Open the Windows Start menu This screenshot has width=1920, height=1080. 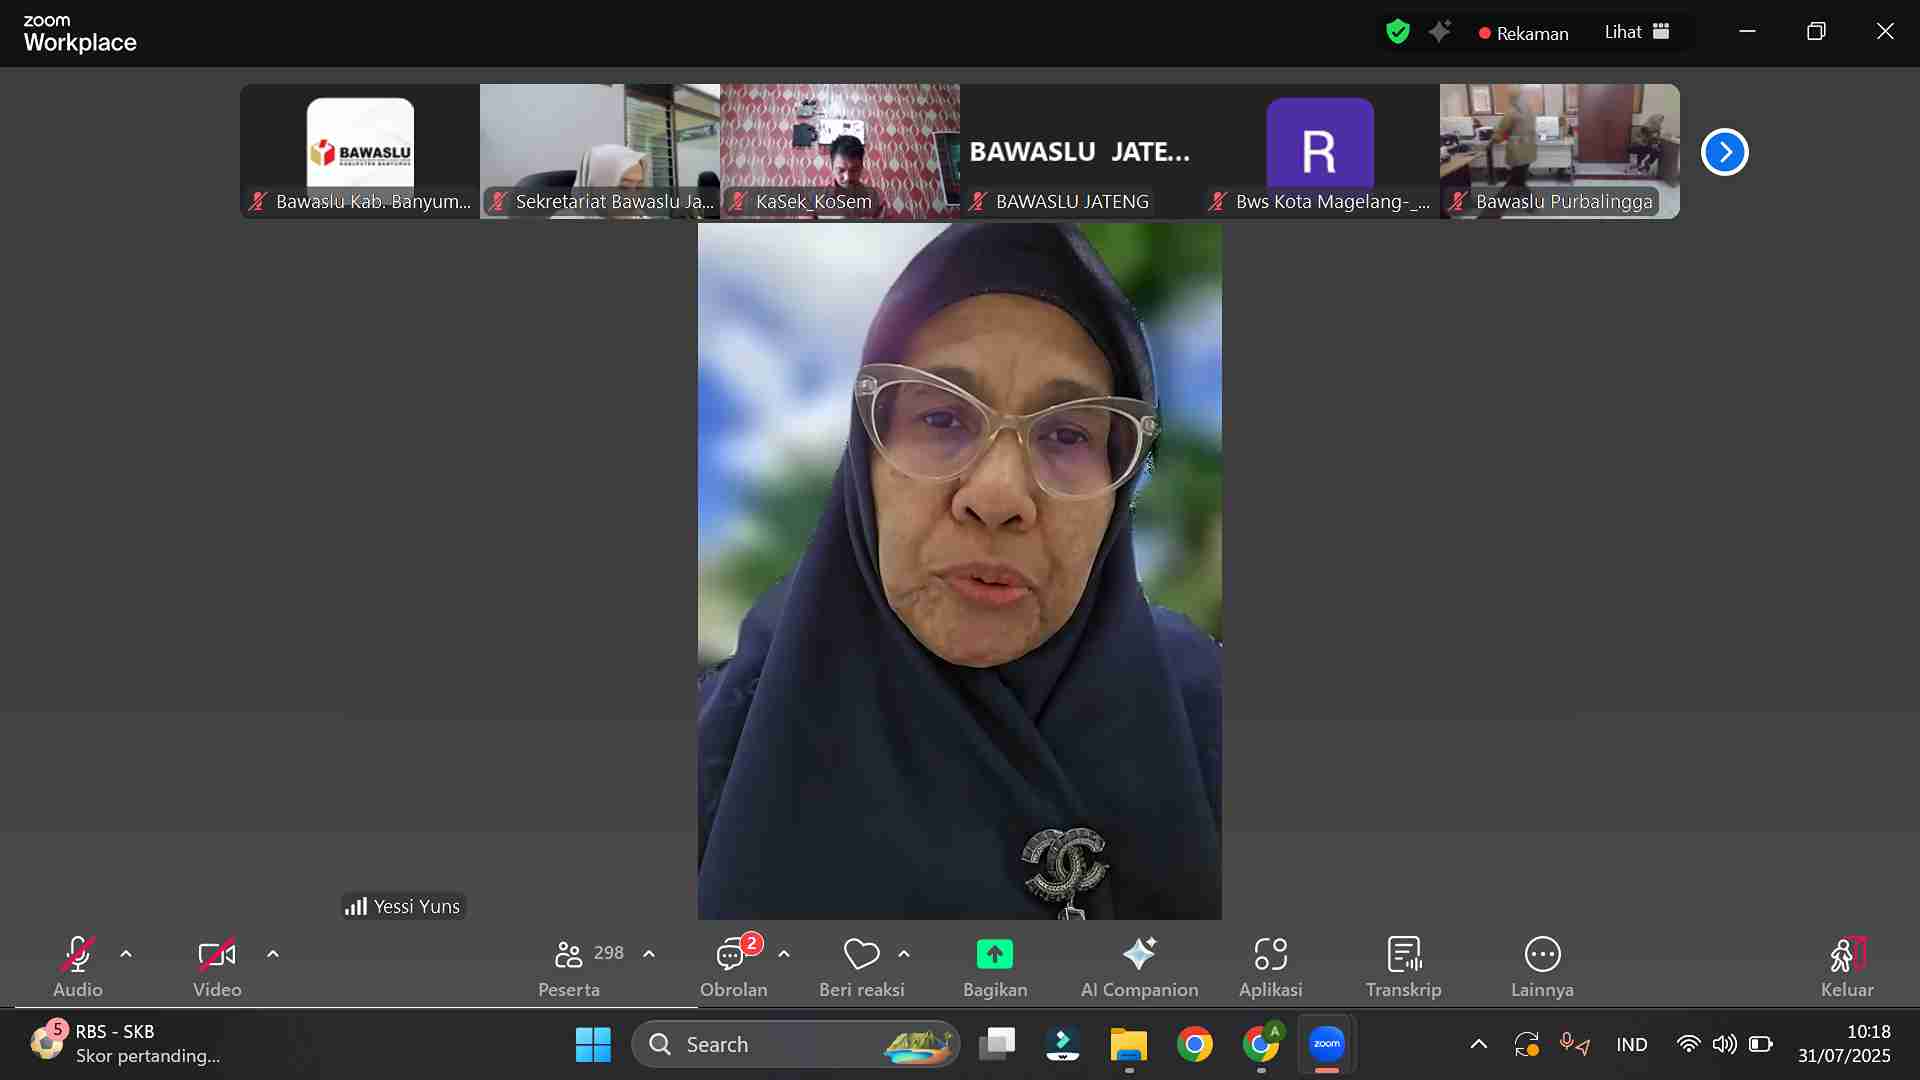click(593, 1043)
